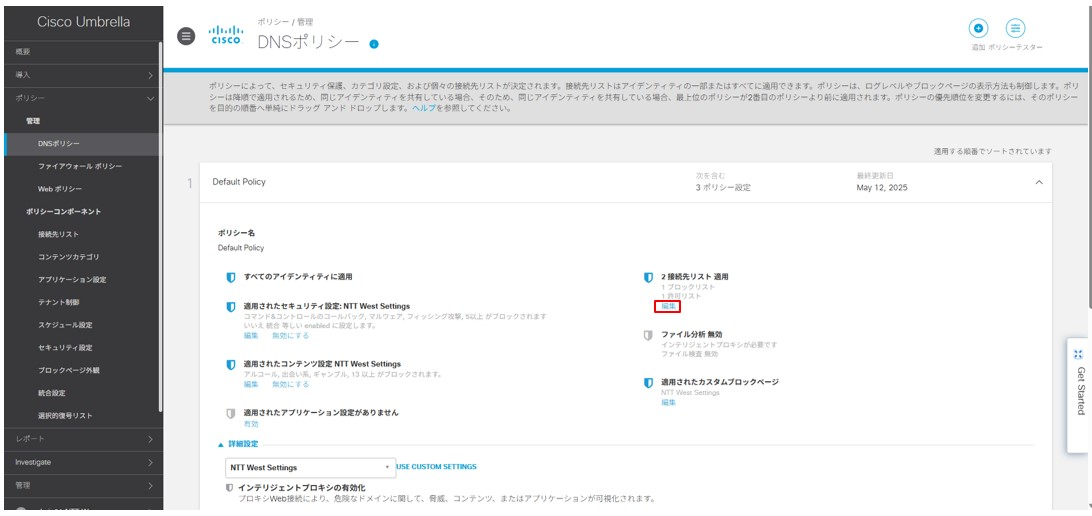Click the shield icon beside インテリジェントプロキシの有効化
Image resolution: width=1092 pixels, height=516 pixels.
click(x=230, y=488)
